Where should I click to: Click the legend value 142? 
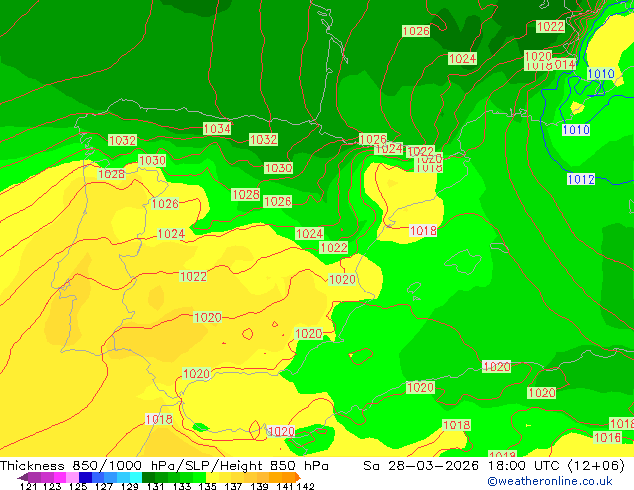pos(306,486)
